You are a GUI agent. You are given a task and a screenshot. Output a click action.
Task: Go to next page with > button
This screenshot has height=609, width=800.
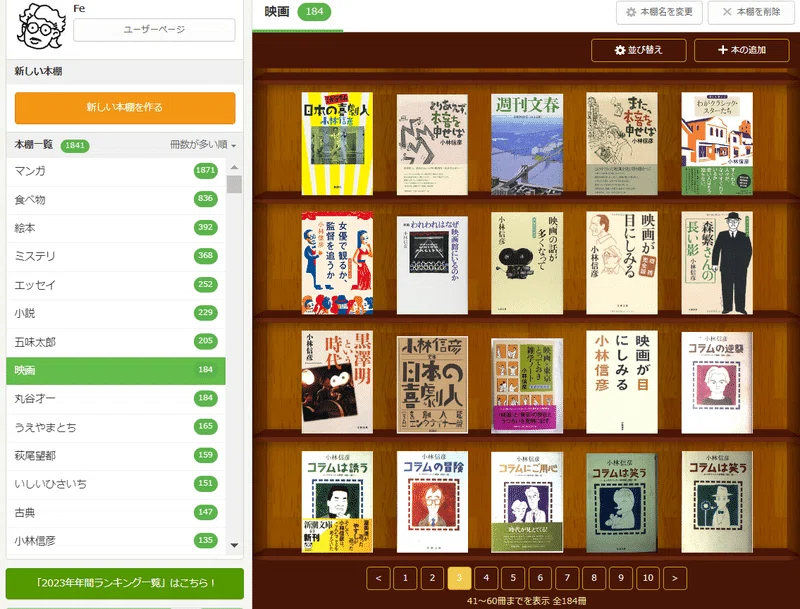pos(675,578)
